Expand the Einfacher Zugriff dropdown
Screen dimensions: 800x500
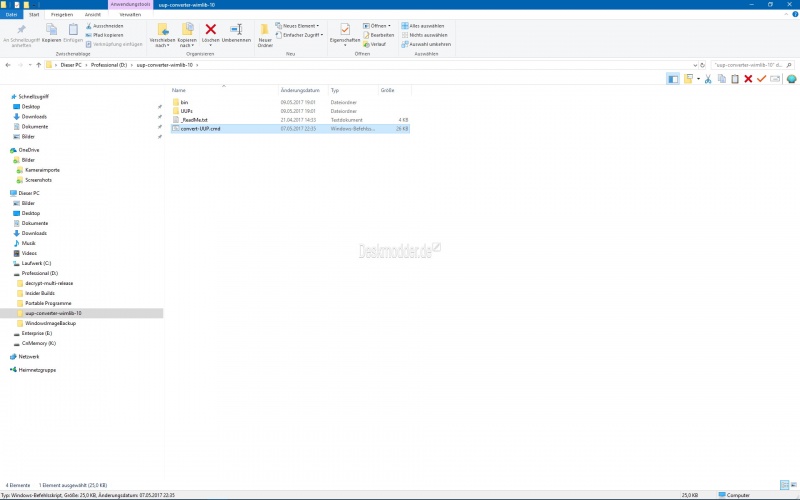(299, 35)
